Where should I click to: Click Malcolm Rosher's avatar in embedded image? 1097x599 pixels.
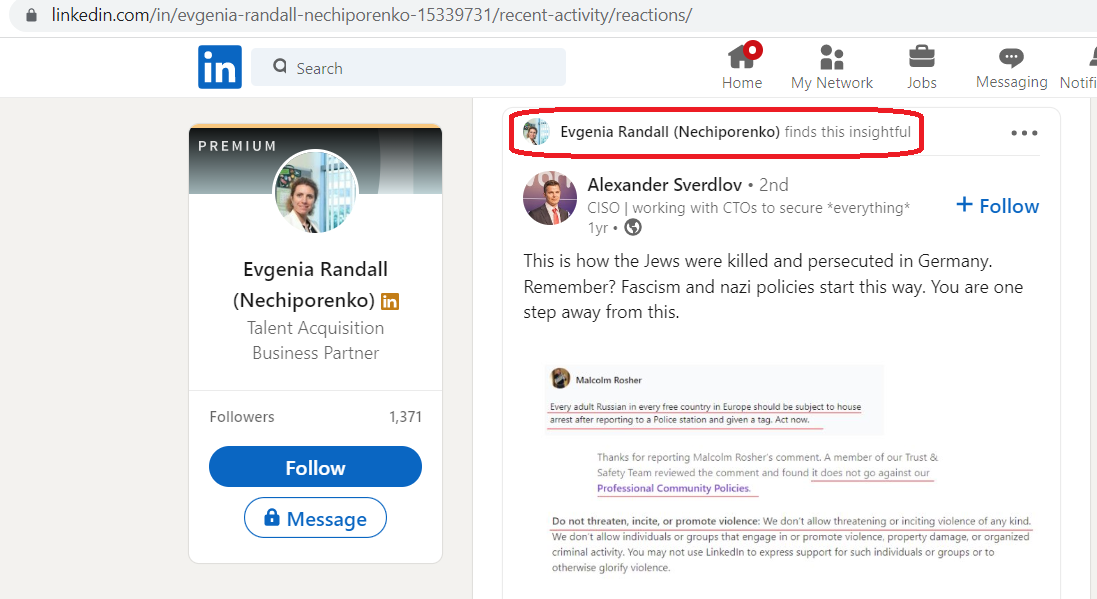pos(560,379)
